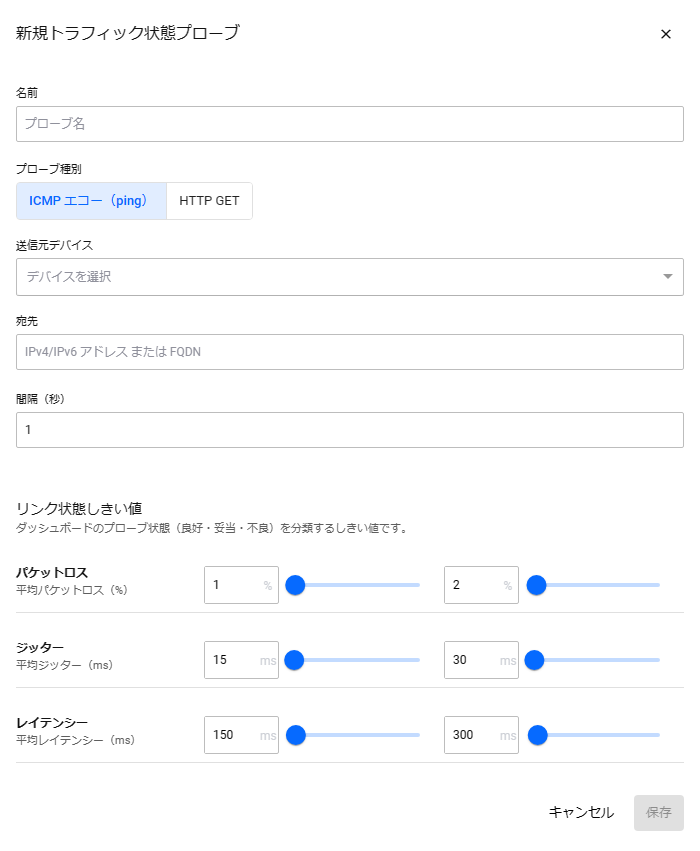Image resolution: width=700 pixels, height=851 pixels.
Task: Click the 宛先 IPv4/IPv6 address field
Action: click(349, 352)
